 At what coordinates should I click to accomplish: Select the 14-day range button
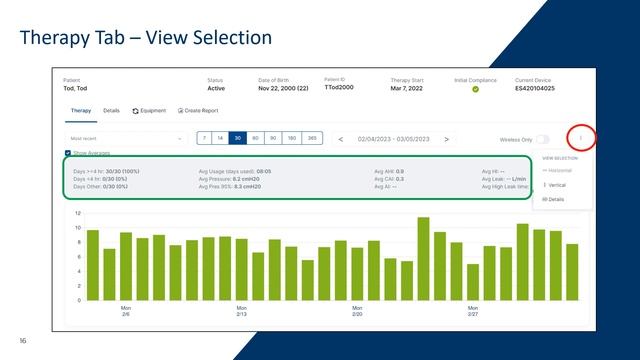tap(220, 138)
